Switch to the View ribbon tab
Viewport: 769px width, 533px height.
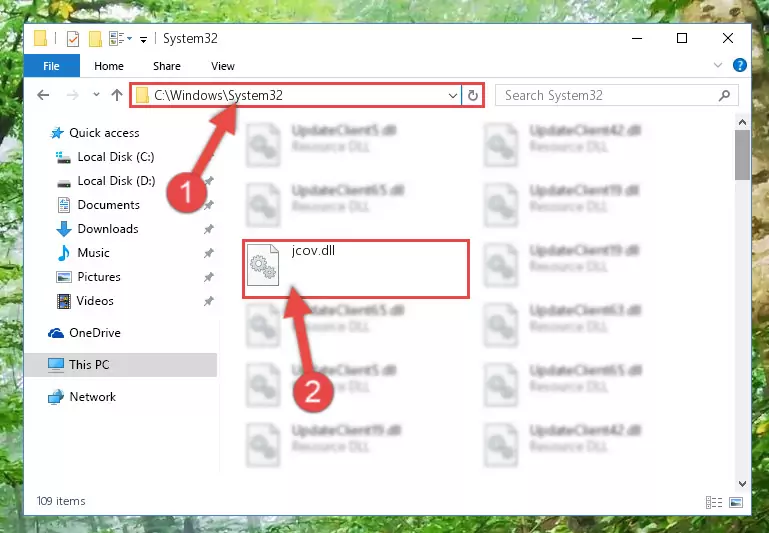tap(223, 66)
